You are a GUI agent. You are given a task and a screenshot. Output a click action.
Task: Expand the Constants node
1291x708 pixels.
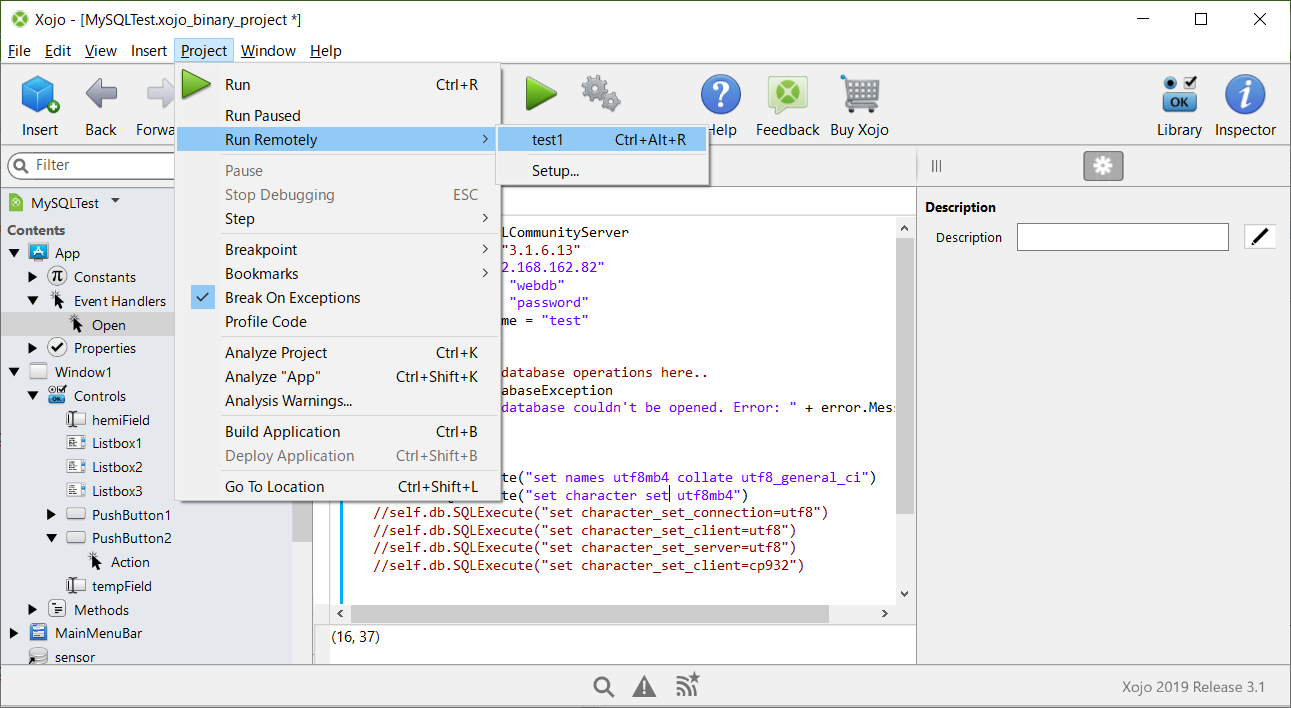click(33, 277)
